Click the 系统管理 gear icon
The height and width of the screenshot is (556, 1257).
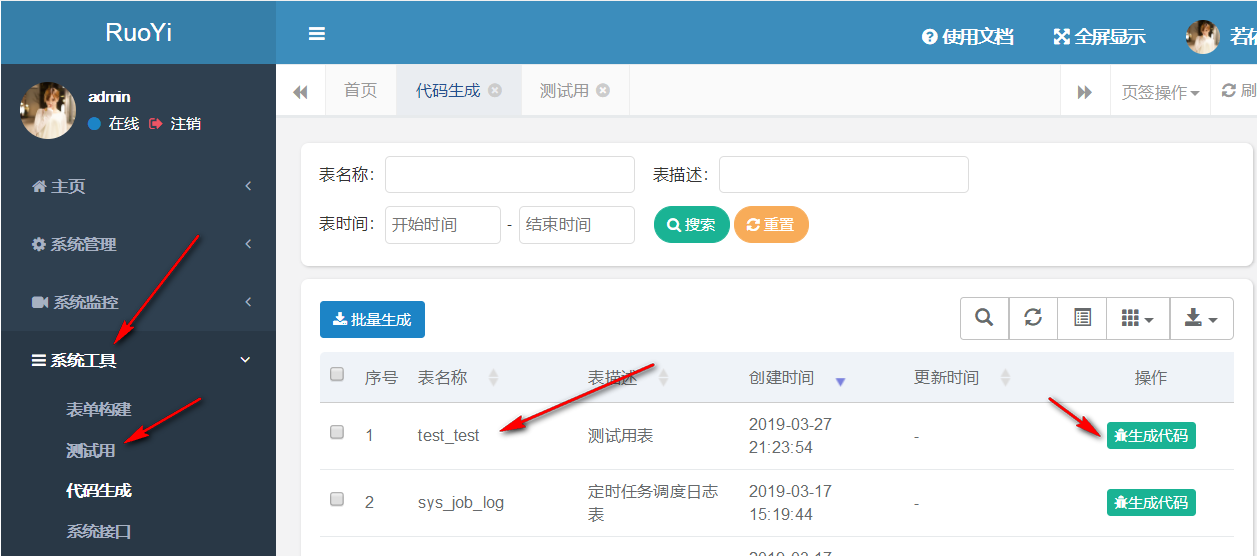click(39, 244)
